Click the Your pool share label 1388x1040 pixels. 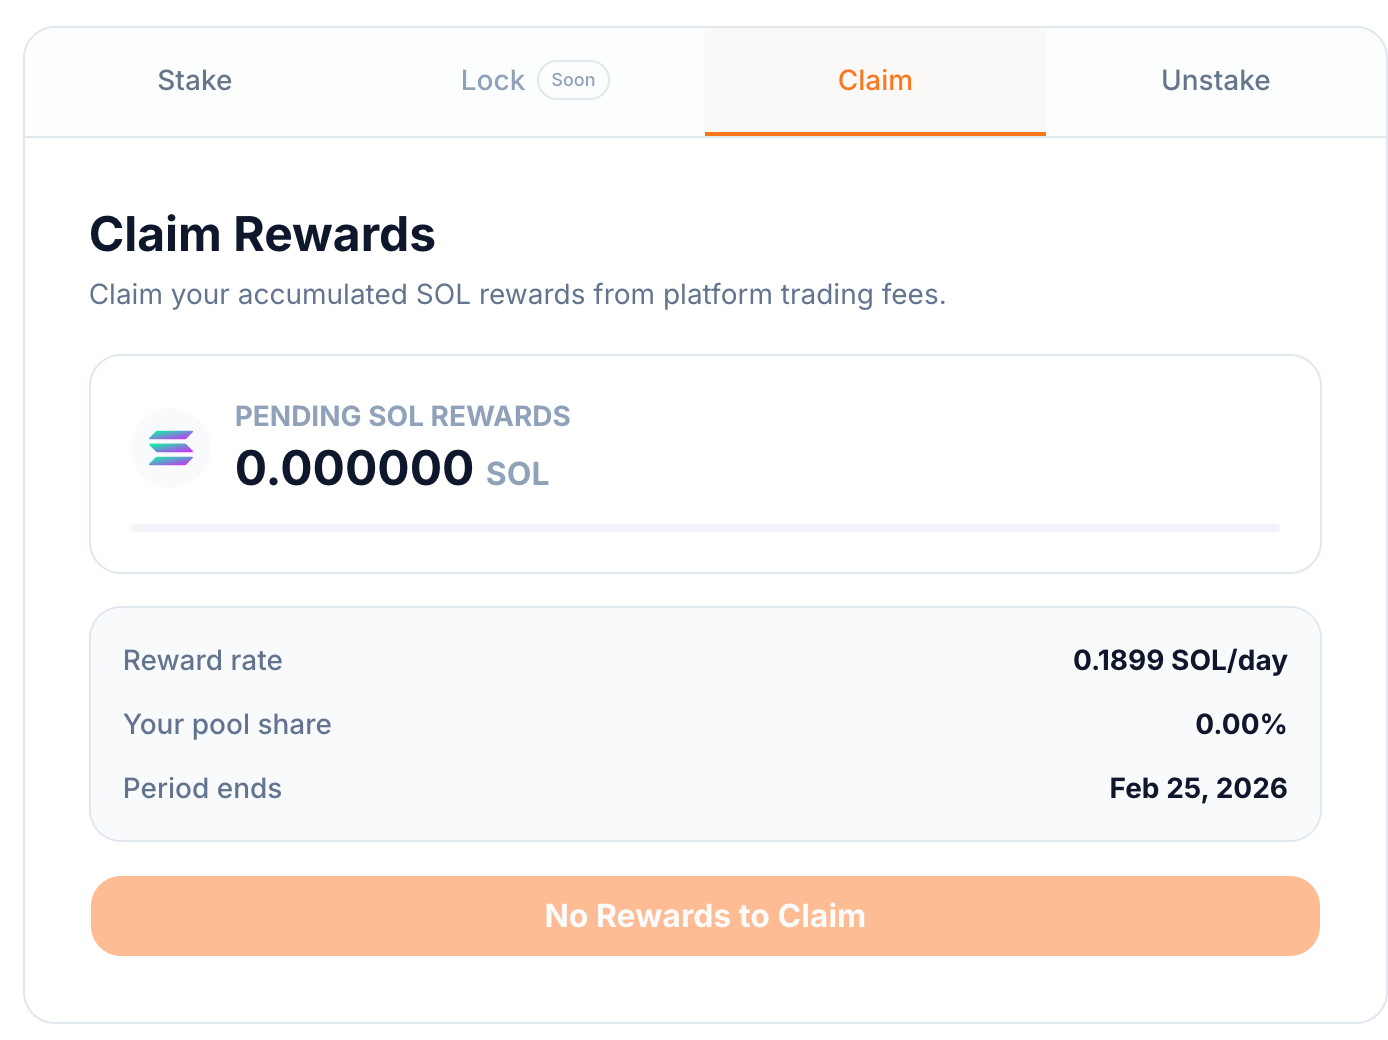[227, 724]
